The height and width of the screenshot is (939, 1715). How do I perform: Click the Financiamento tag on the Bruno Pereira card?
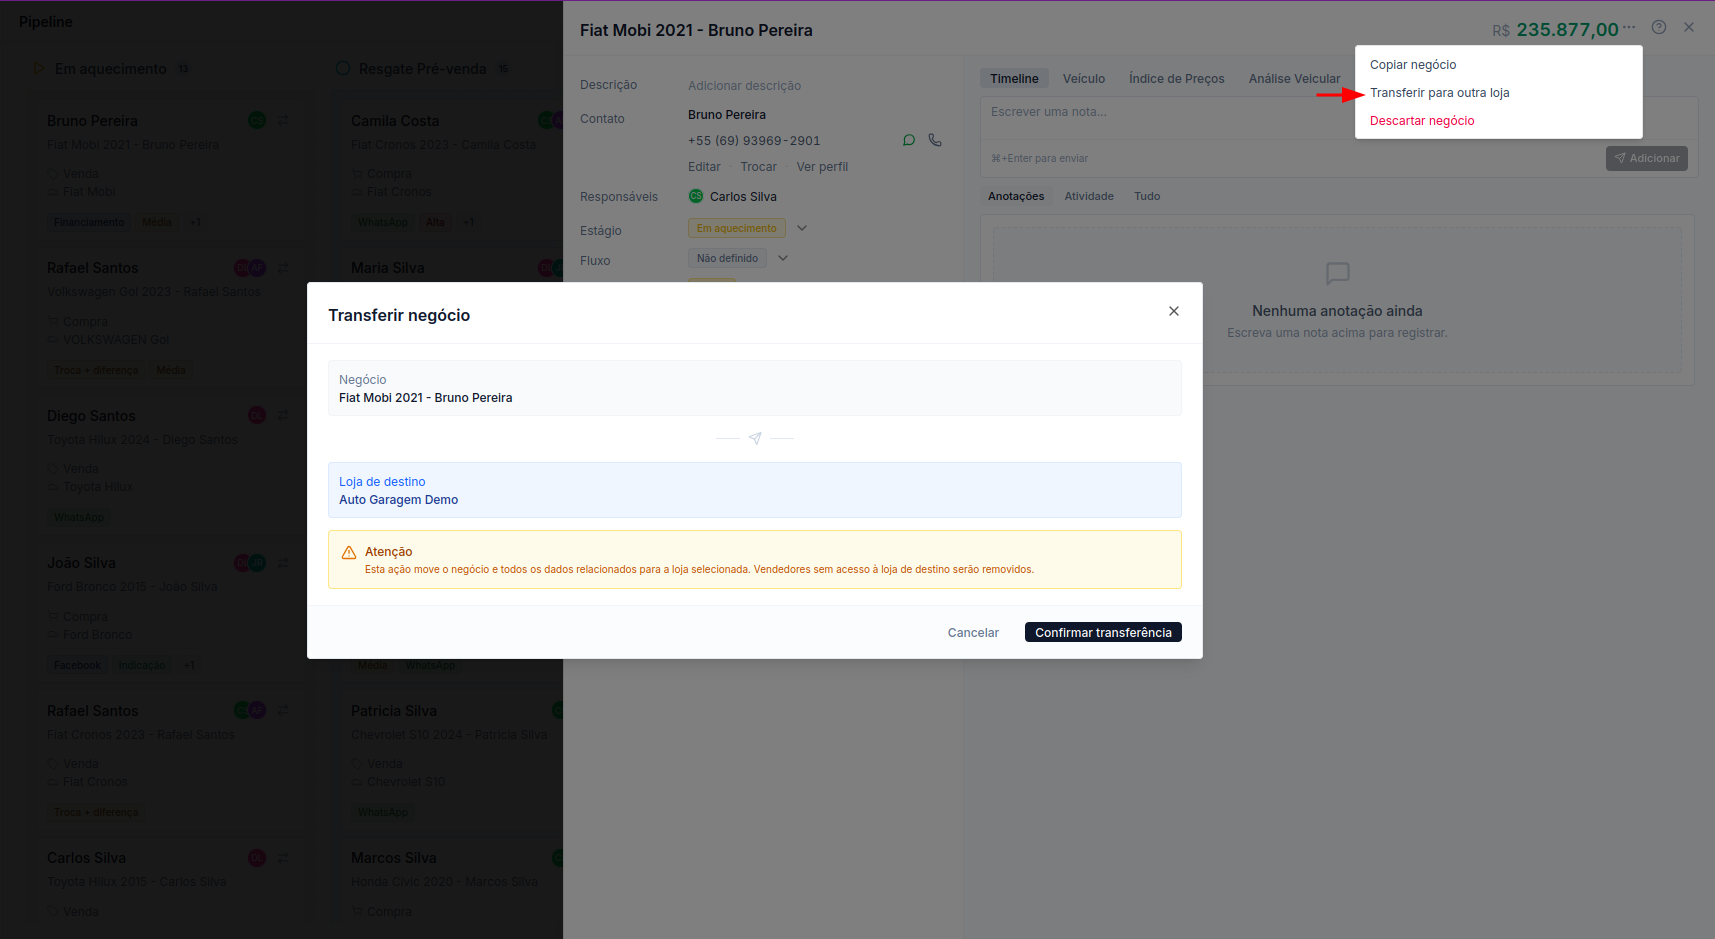tap(89, 222)
